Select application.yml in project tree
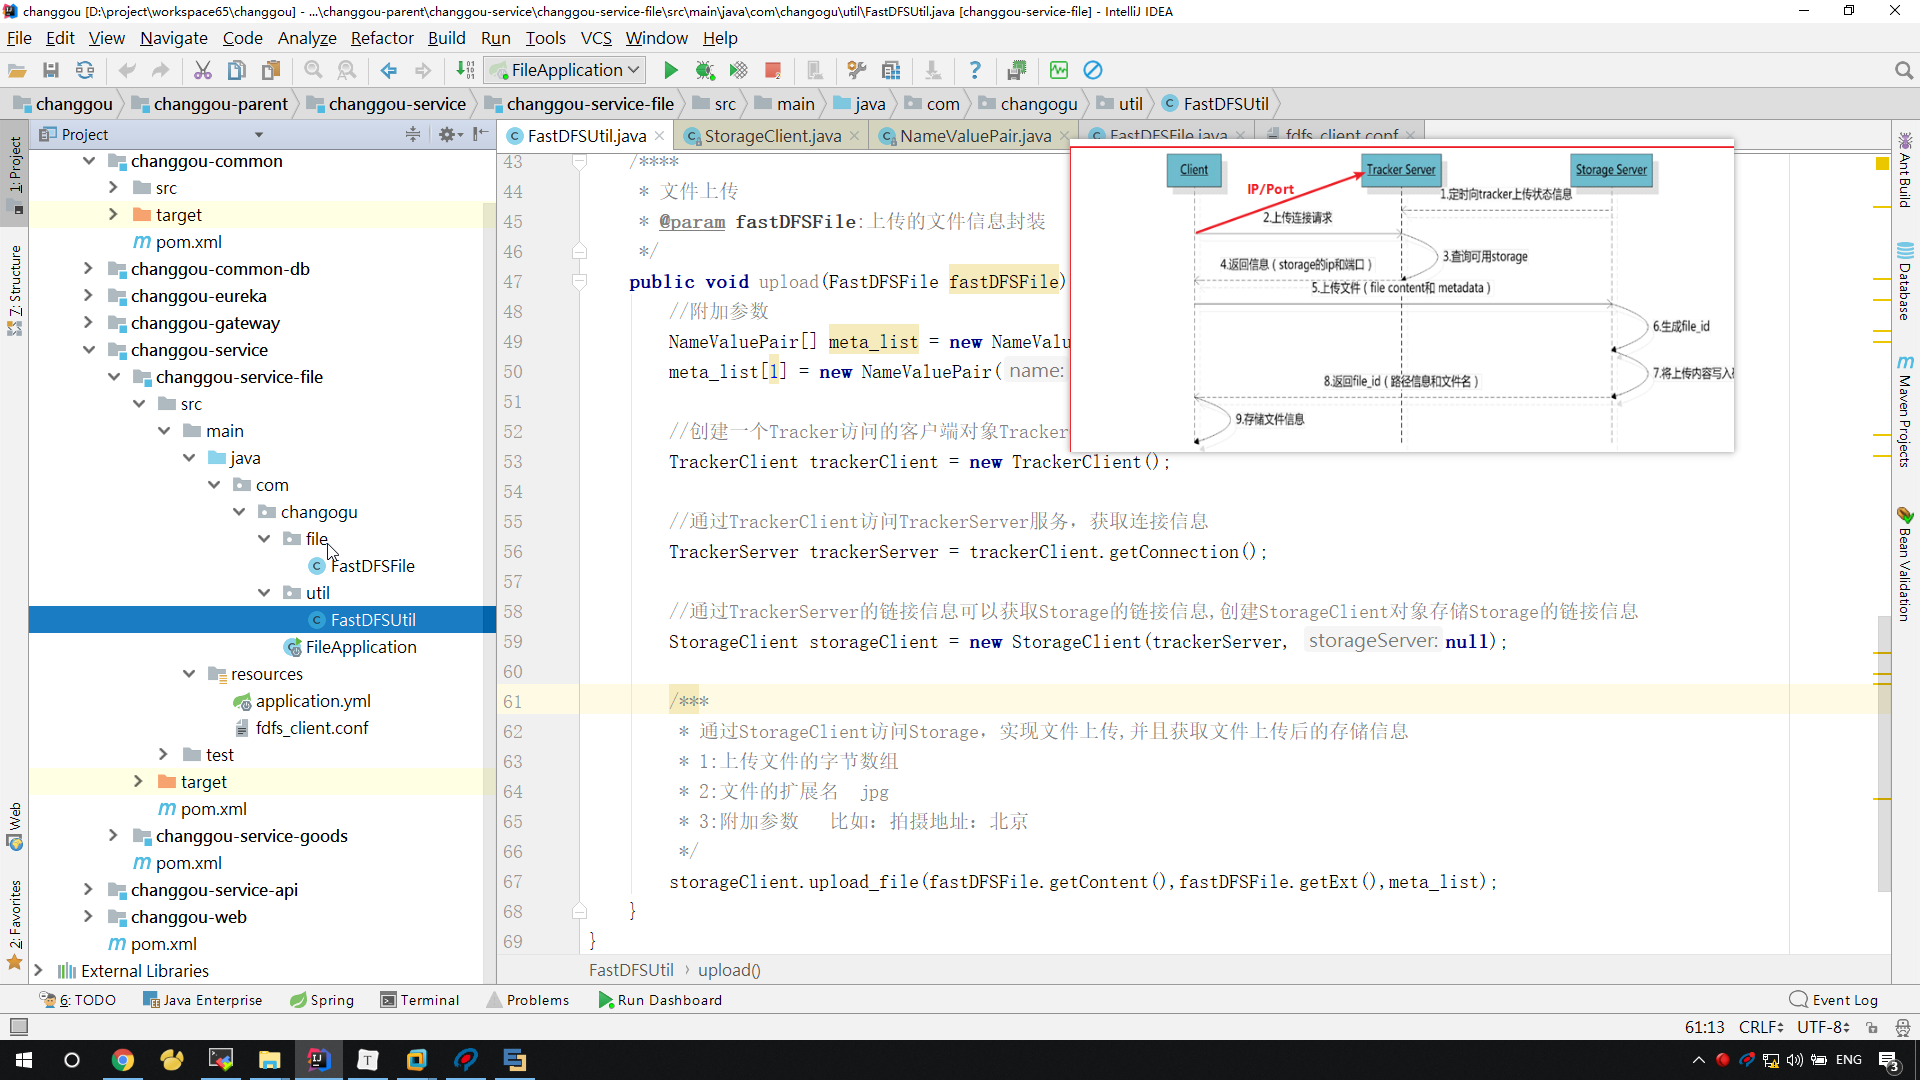The width and height of the screenshot is (1920, 1080). point(312,701)
